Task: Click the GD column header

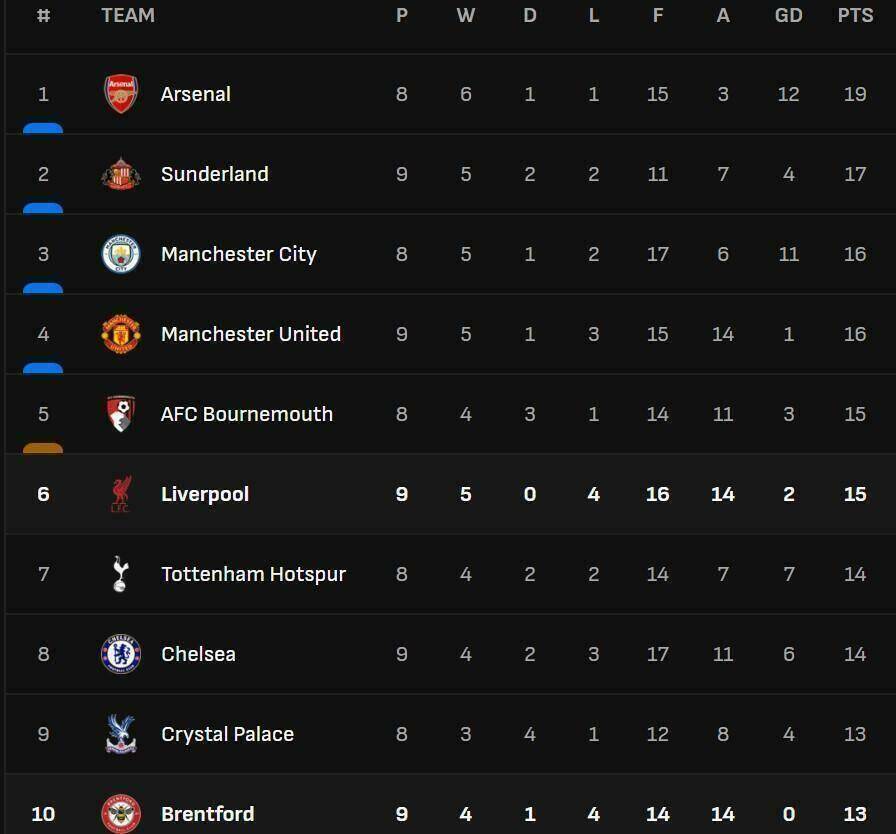Action: coord(788,16)
